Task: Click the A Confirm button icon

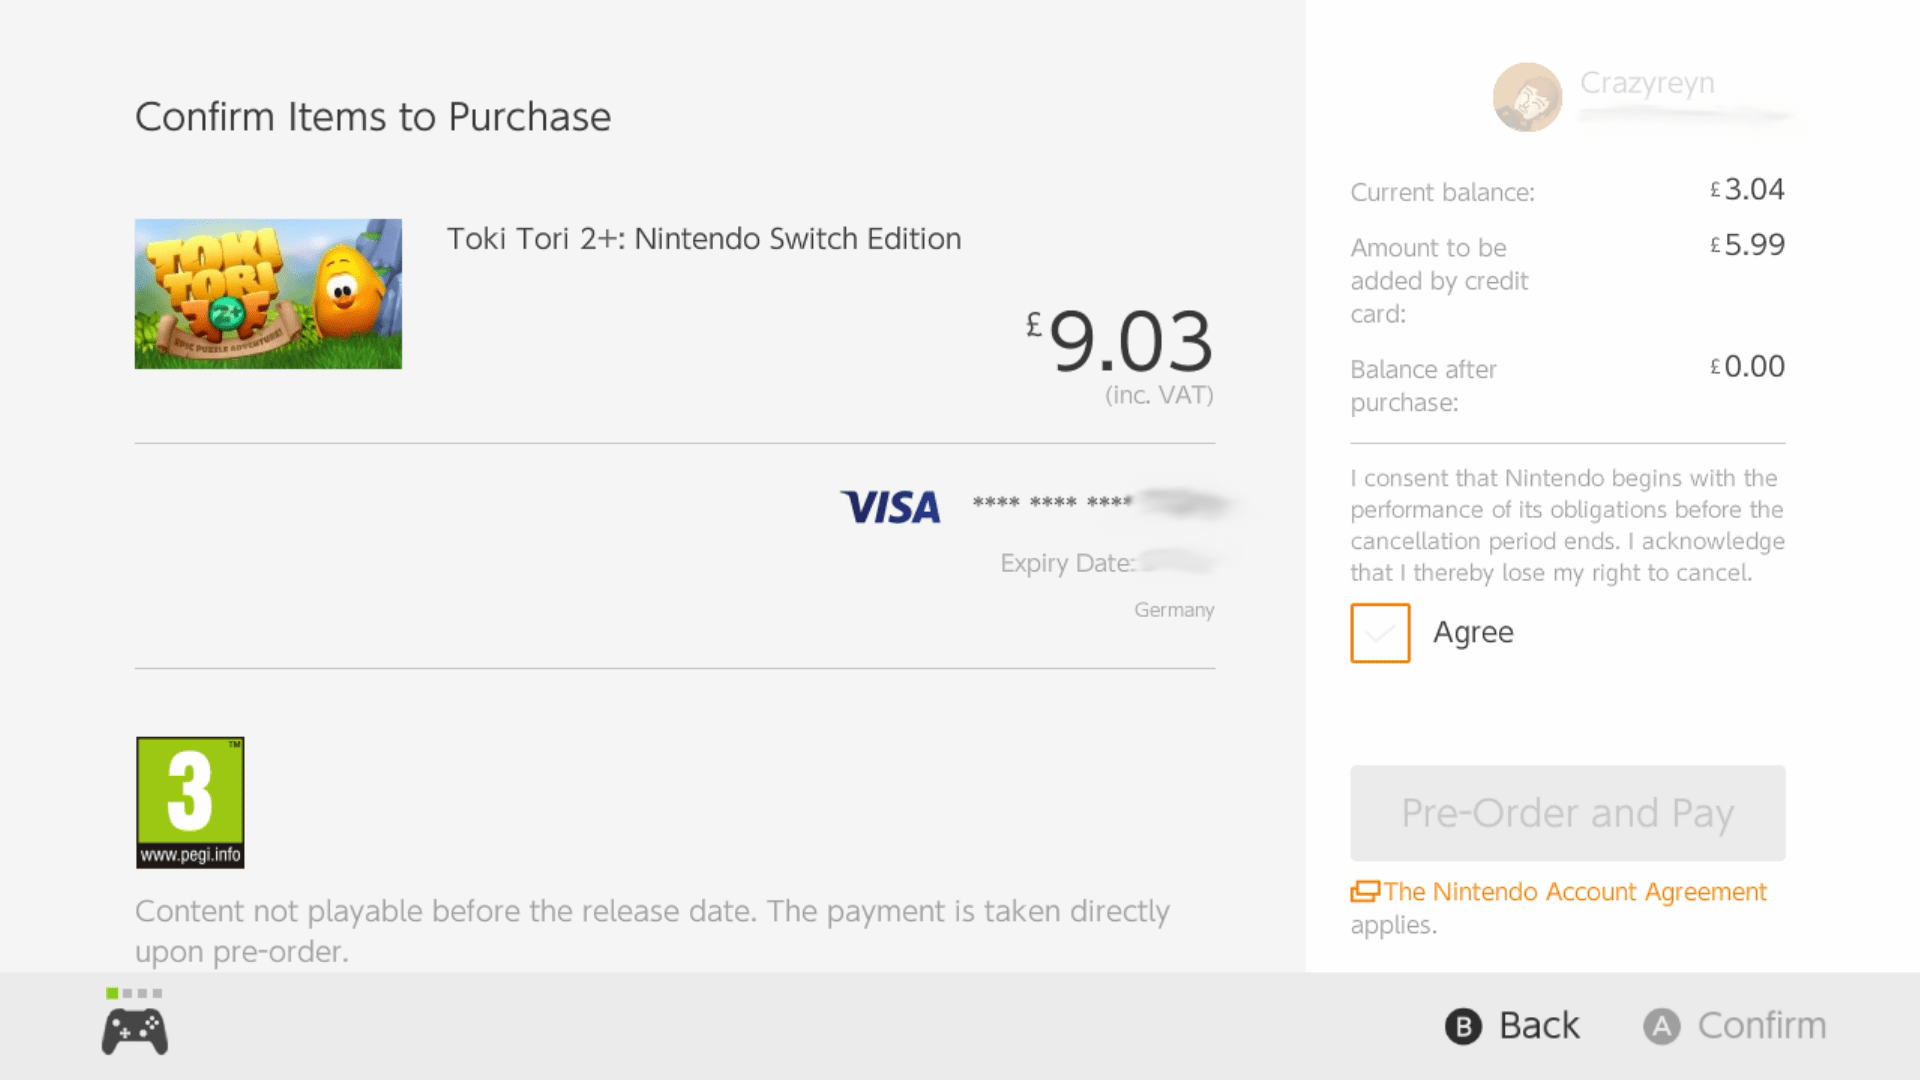Action: pos(1660,1025)
